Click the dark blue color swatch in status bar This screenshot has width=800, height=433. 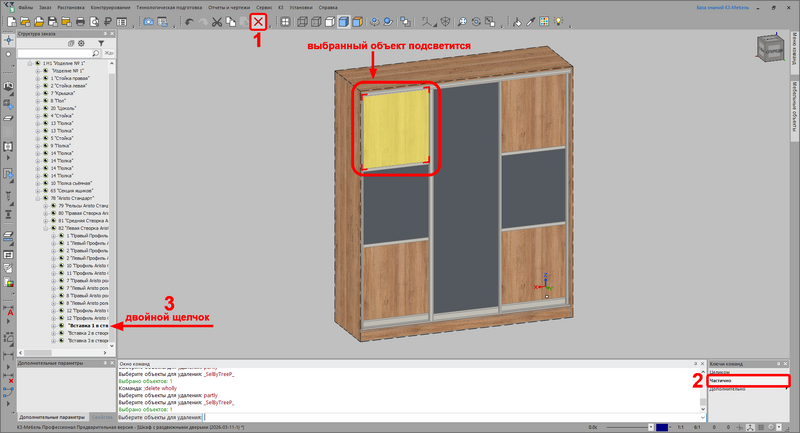click(x=662, y=427)
